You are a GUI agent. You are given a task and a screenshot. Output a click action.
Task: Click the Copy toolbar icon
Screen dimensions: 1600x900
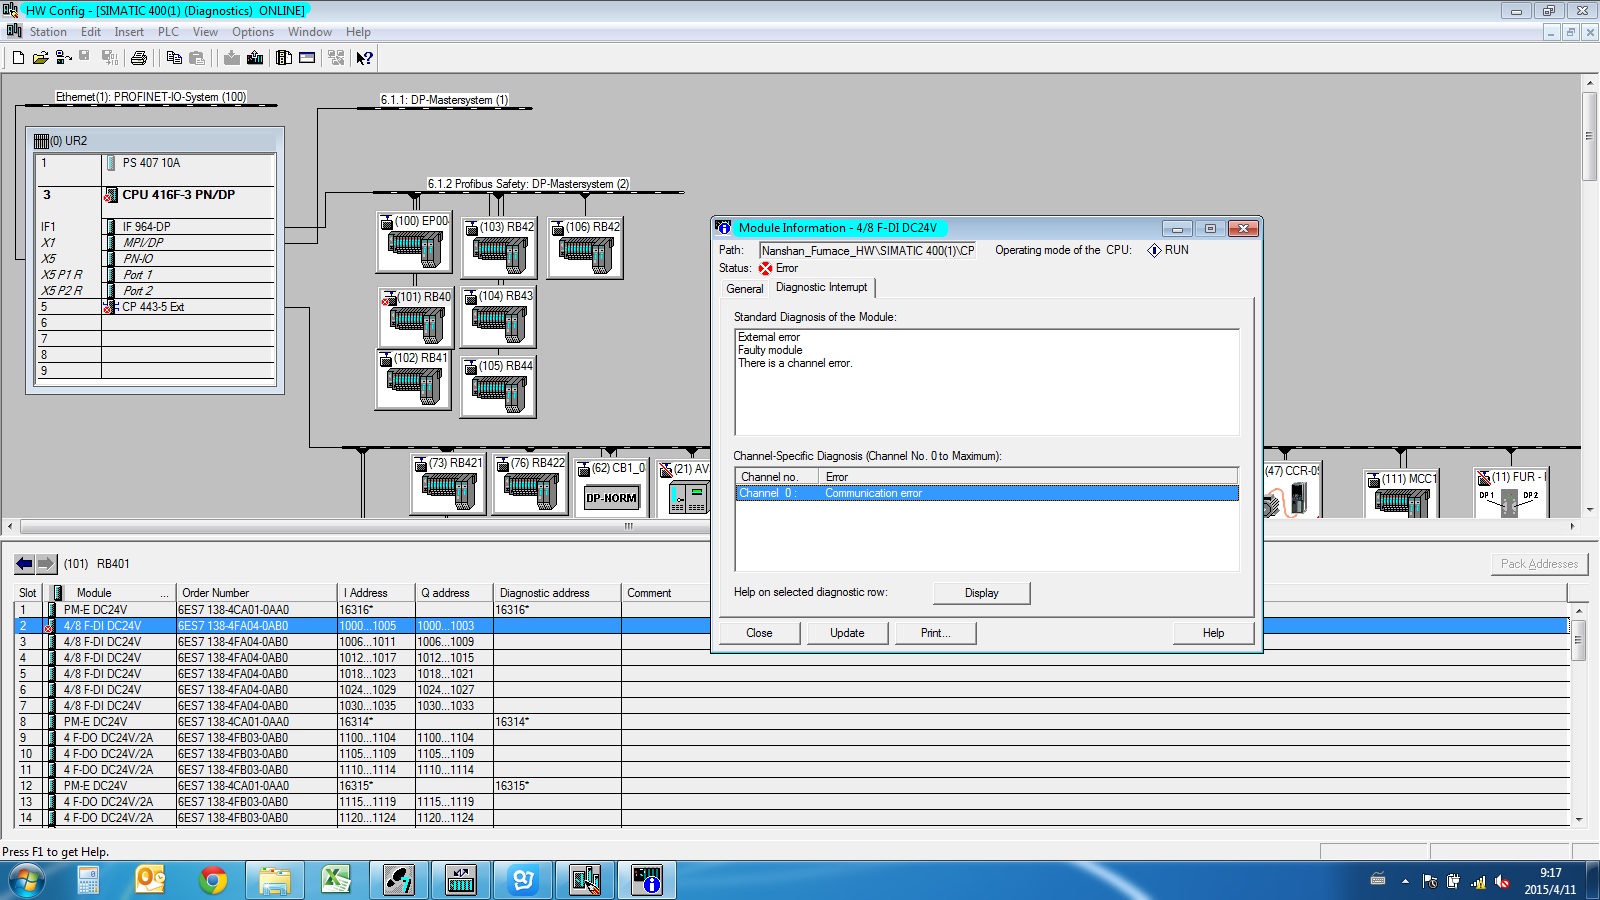tap(174, 58)
